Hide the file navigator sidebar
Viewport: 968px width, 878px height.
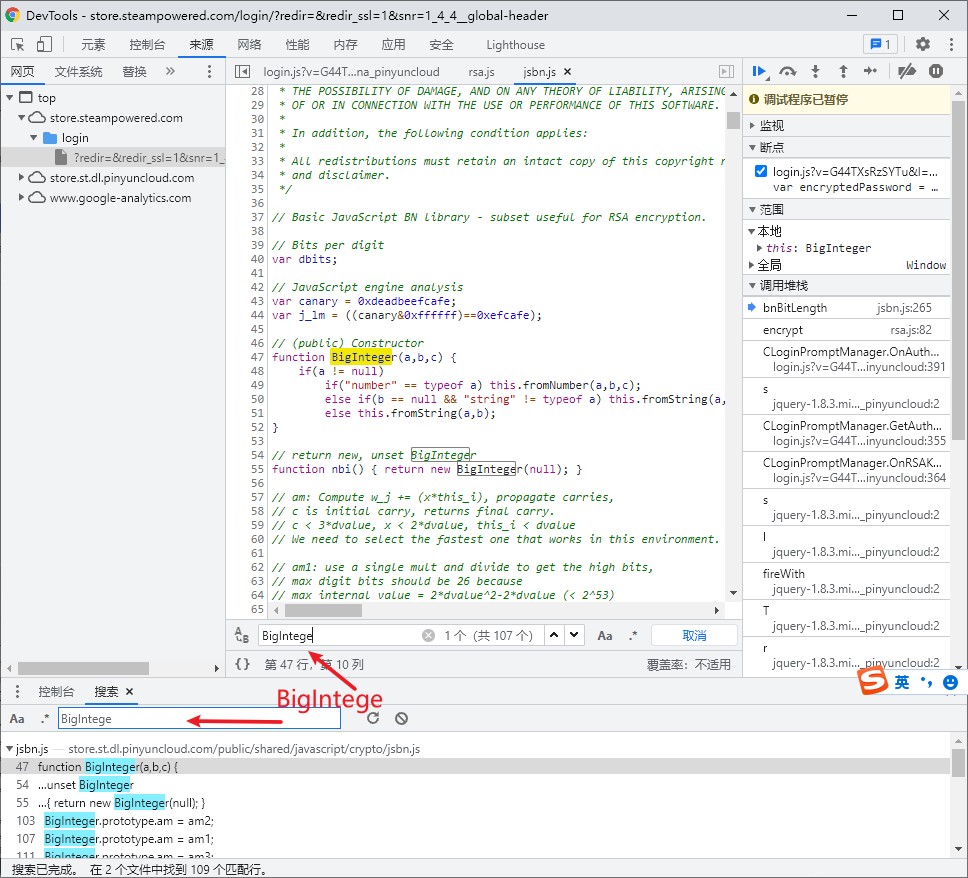tap(243, 72)
